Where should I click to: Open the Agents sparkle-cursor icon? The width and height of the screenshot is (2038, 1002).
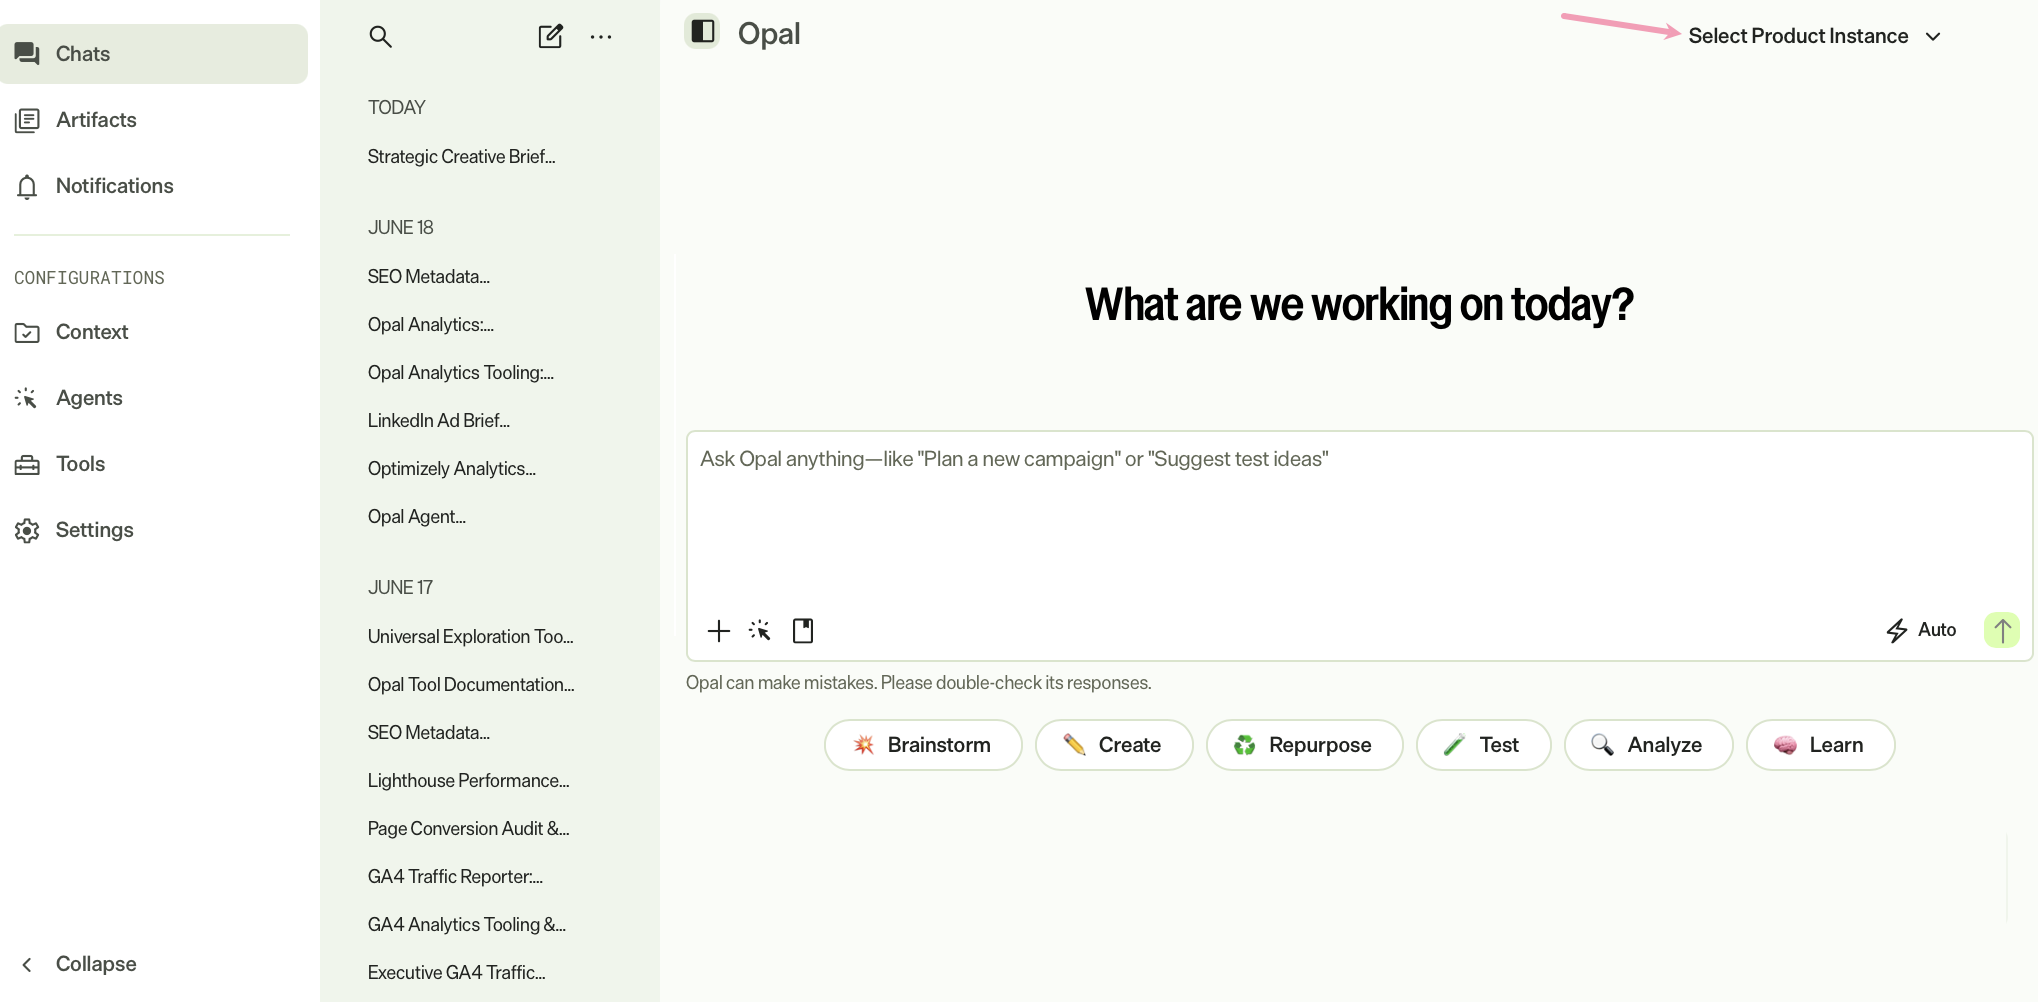27,398
